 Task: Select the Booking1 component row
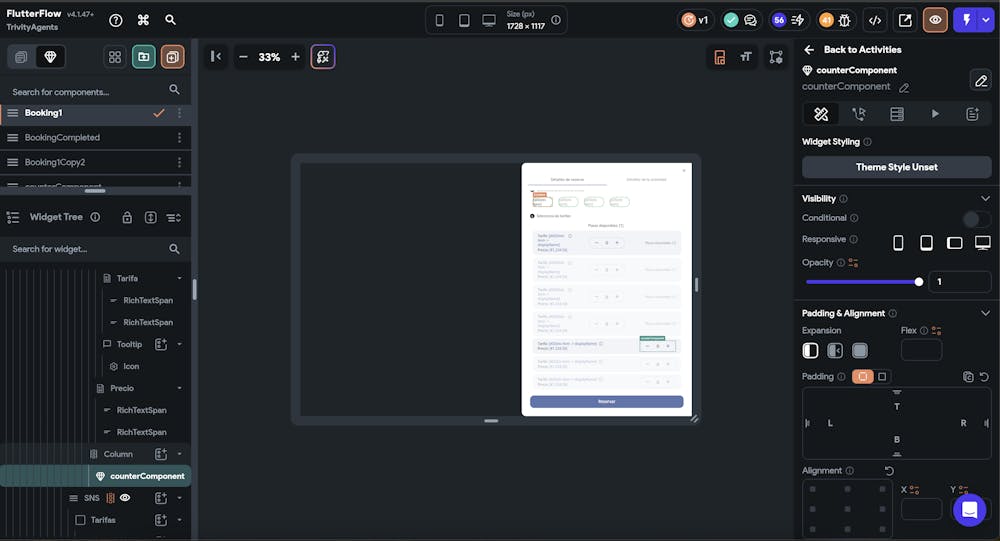pos(96,113)
